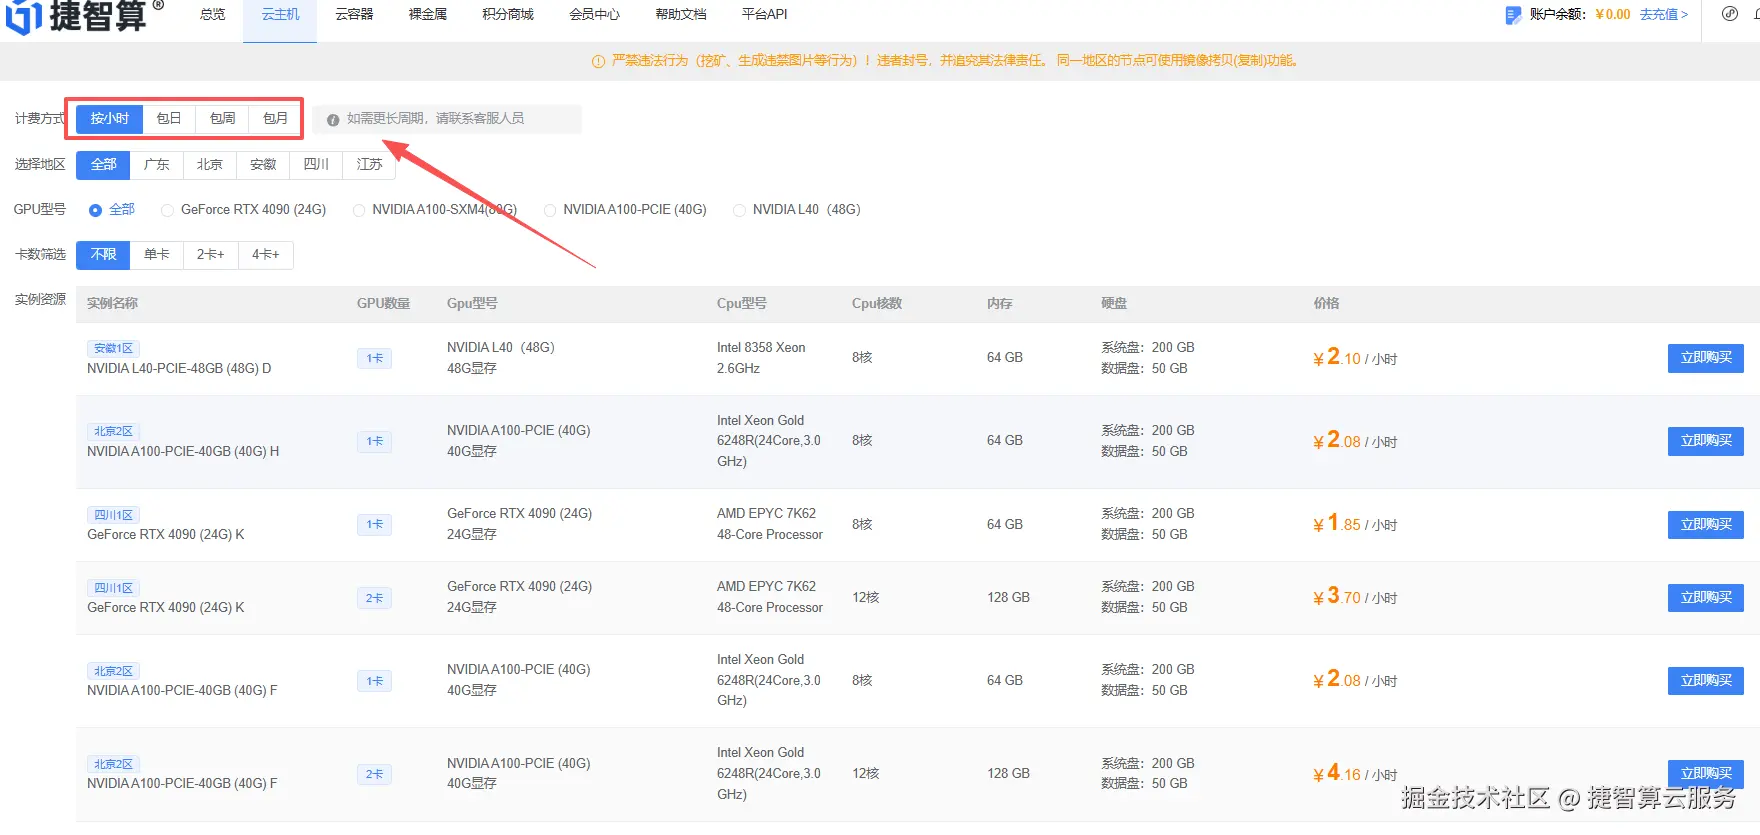Screen dimensions: 1760x835
Task: Open the 云主机 navigation tab
Action: point(280,14)
